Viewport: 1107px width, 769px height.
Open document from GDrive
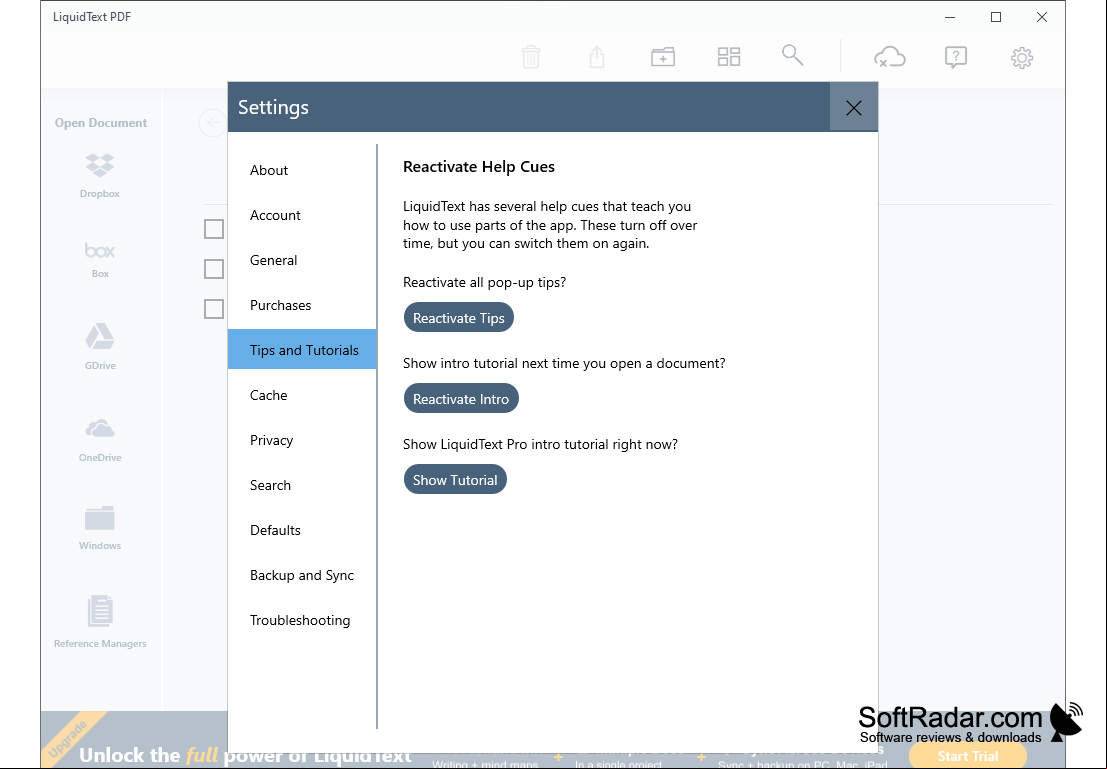[100, 347]
